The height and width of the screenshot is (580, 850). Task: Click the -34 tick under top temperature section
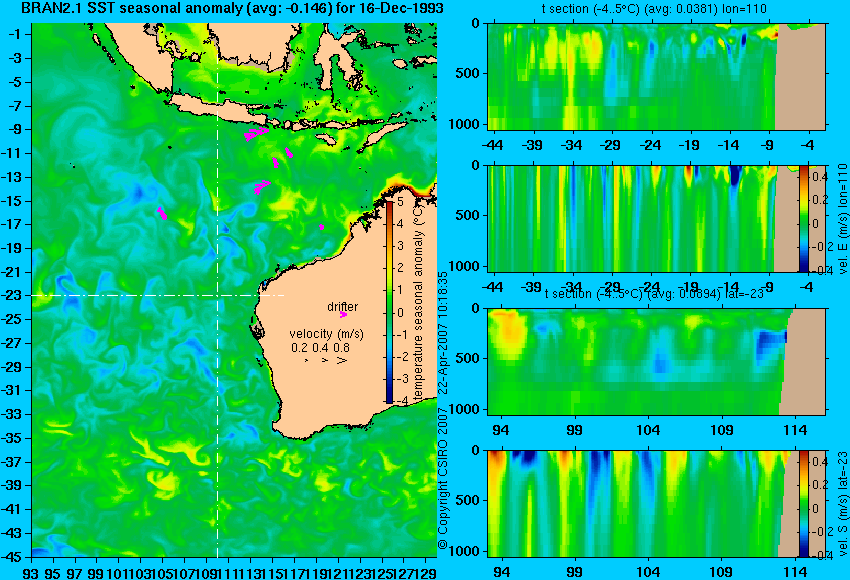[572, 145]
